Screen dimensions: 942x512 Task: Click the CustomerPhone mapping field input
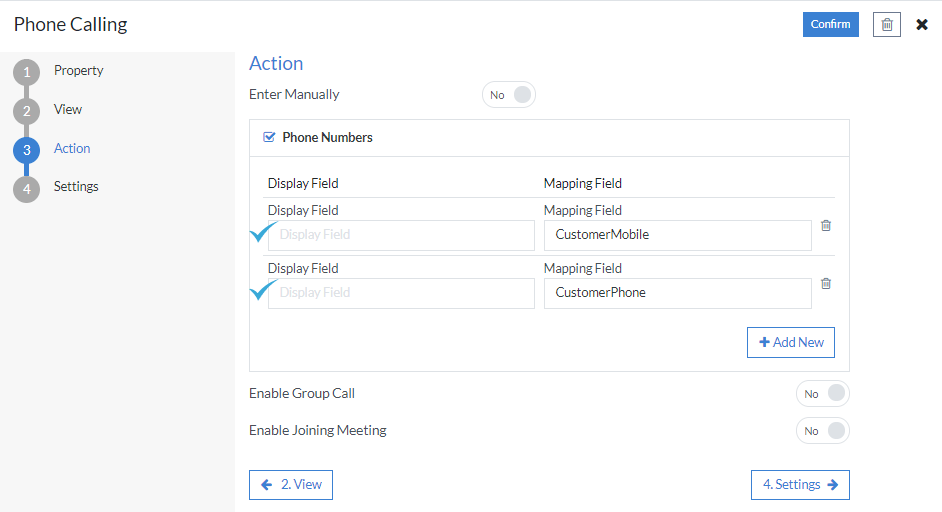pyautogui.click(x=677, y=293)
